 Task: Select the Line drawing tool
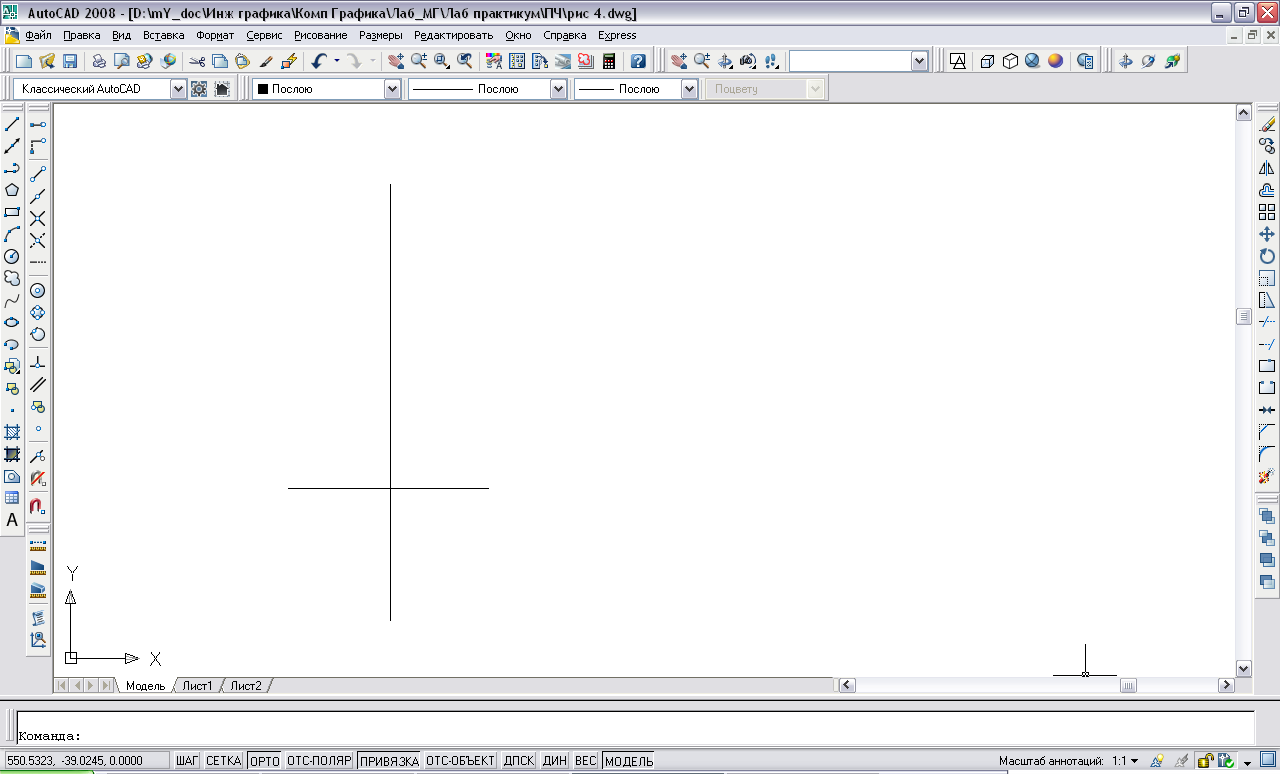[x=12, y=124]
